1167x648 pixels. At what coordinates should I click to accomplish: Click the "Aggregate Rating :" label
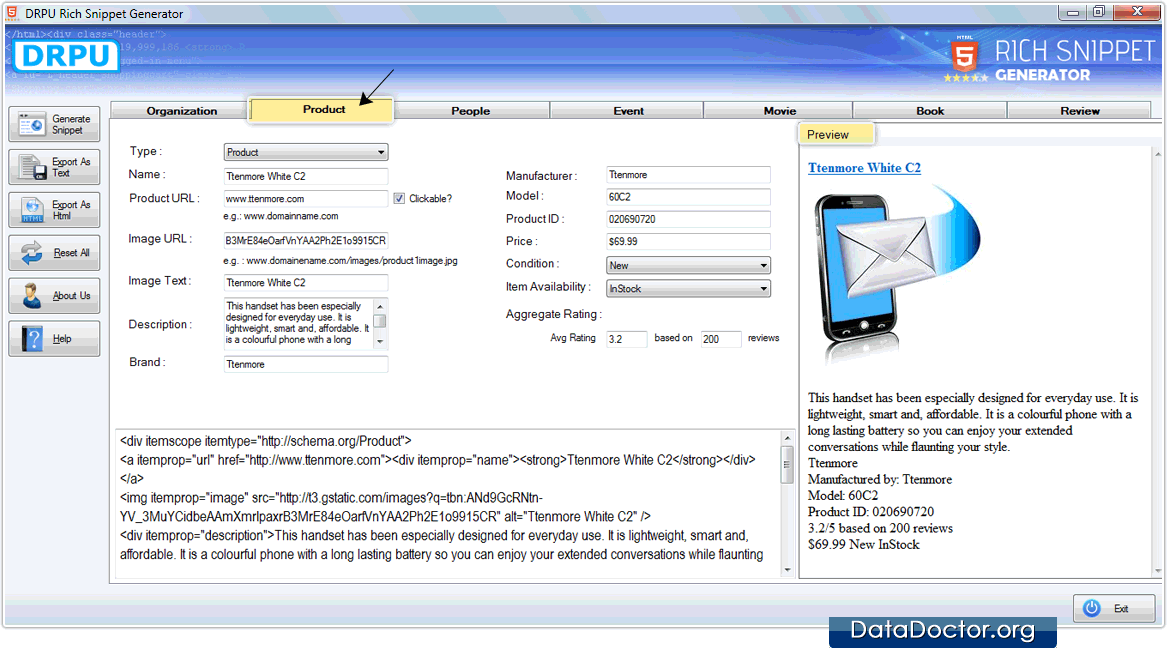tap(554, 314)
